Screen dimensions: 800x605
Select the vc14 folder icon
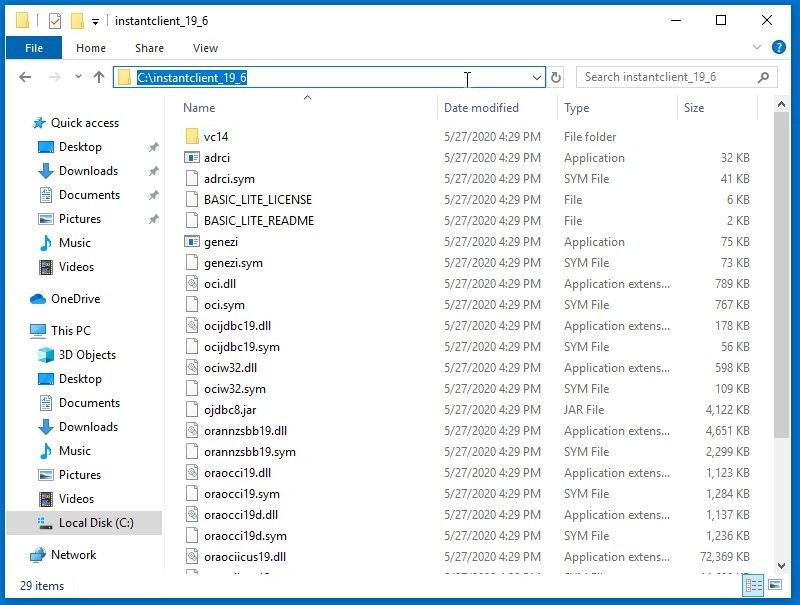tap(192, 136)
